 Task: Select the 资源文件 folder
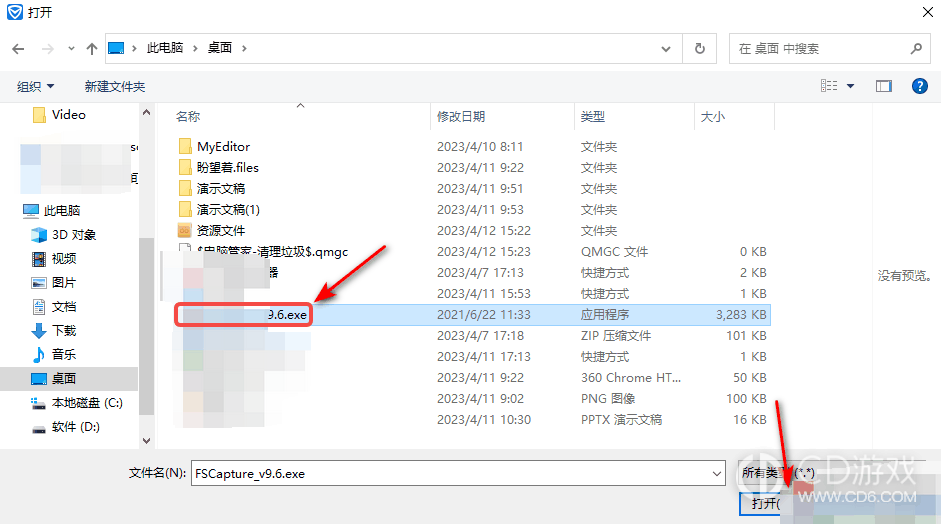point(221,230)
